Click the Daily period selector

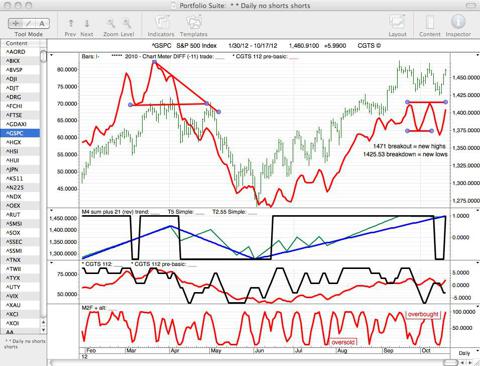[x=464, y=353]
